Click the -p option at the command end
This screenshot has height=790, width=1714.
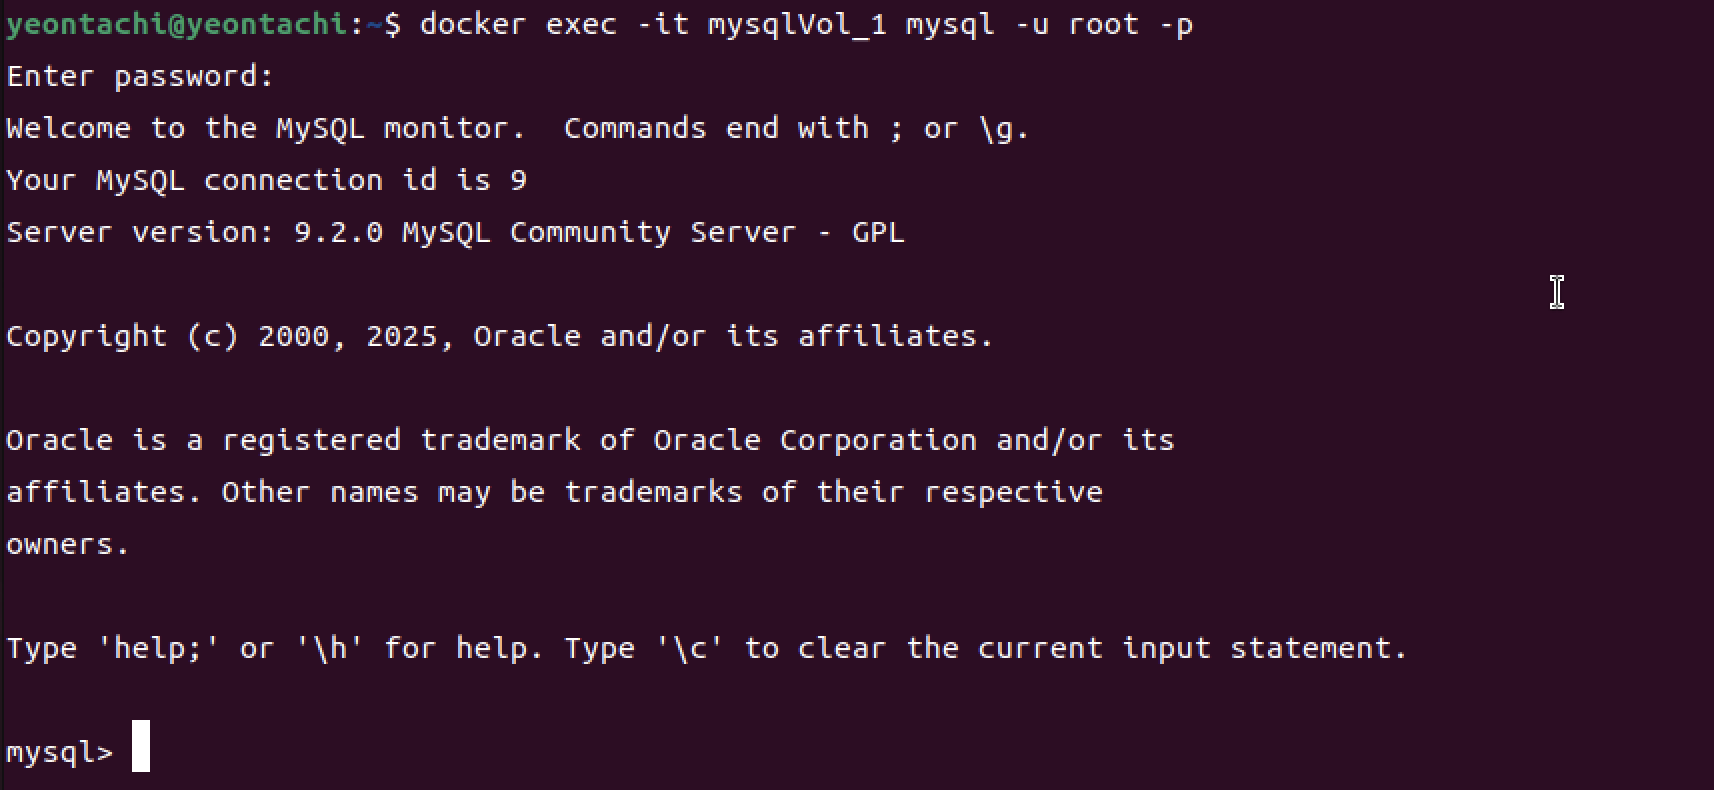click(1176, 24)
